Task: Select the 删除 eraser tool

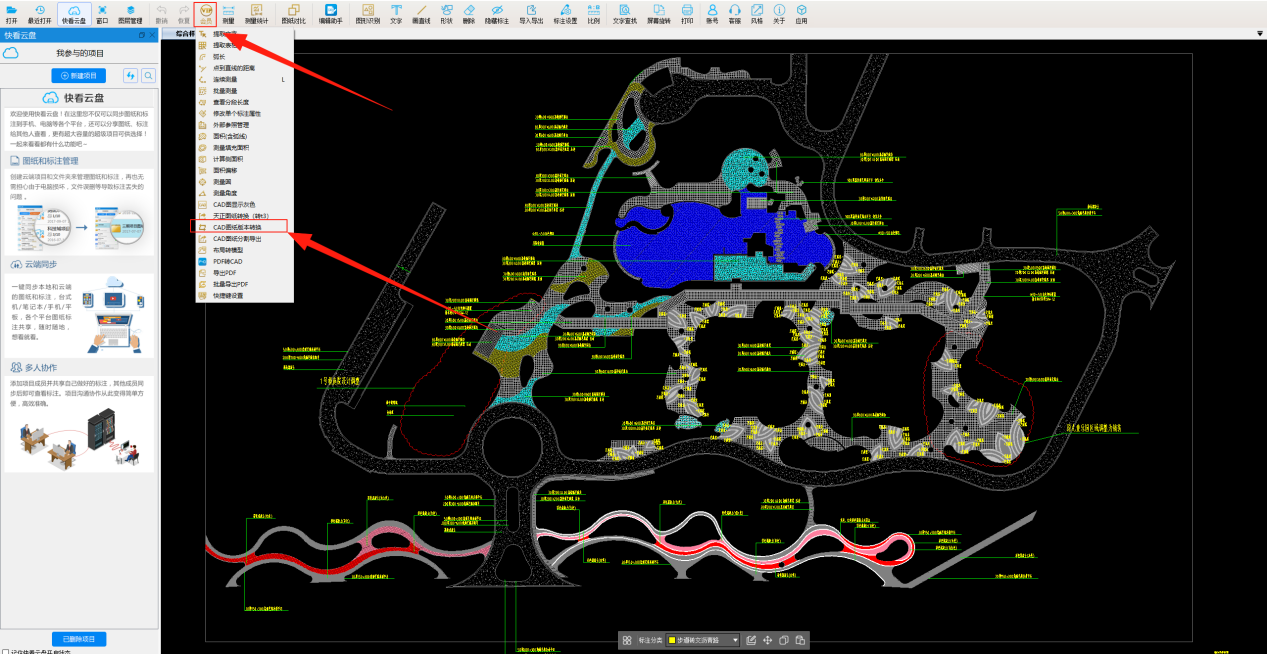Action: tap(469, 13)
